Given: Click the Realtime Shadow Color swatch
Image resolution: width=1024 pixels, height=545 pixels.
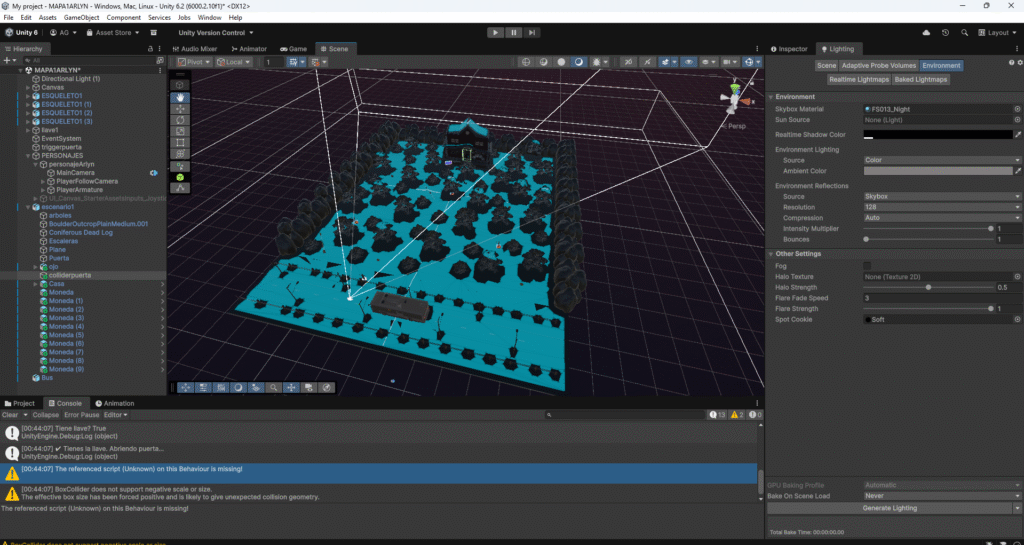Looking at the screenshot, I should click(937, 134).
